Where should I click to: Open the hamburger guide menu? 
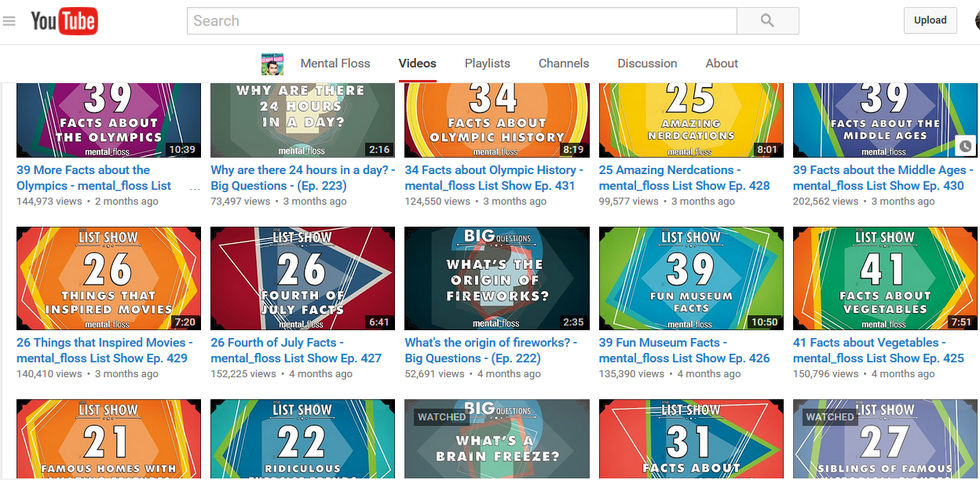tap(10, 21)
